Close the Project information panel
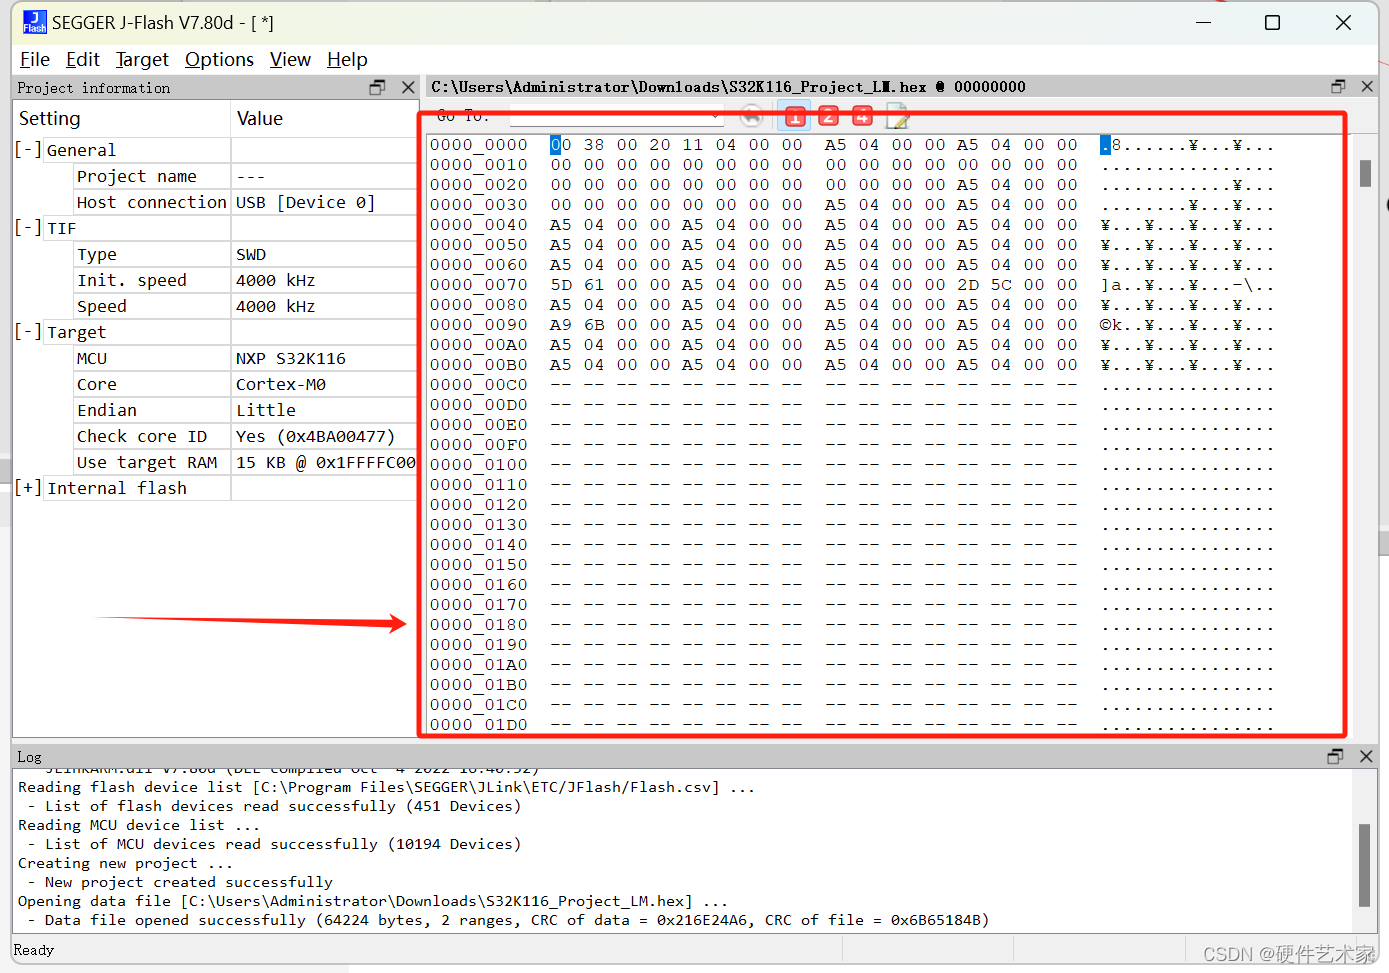 coord(408,88)
